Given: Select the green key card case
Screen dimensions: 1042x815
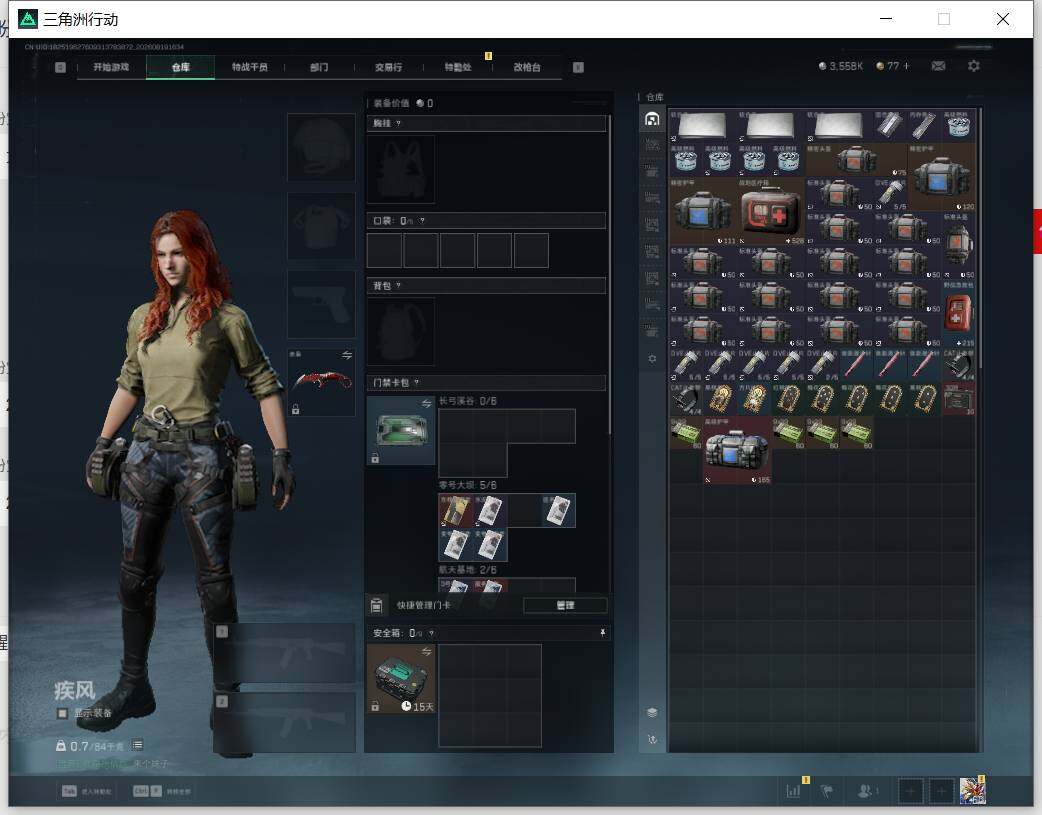Looking at the screenshot, I should (401, 430).
